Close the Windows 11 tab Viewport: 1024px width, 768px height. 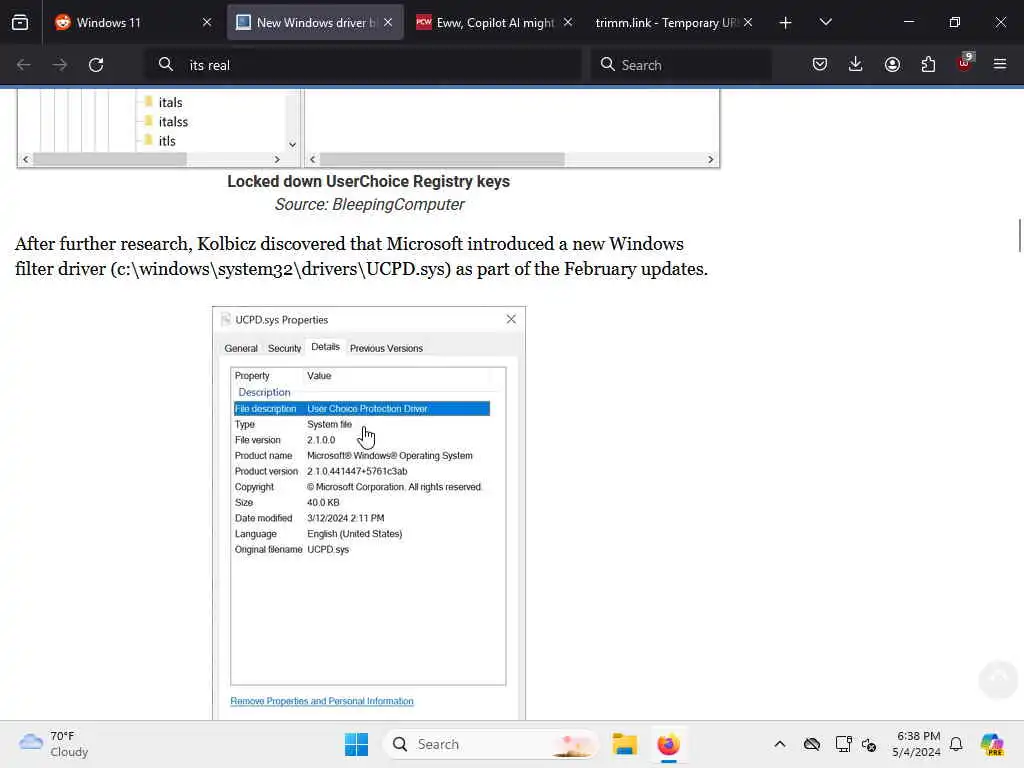click(x=207, y=22)
